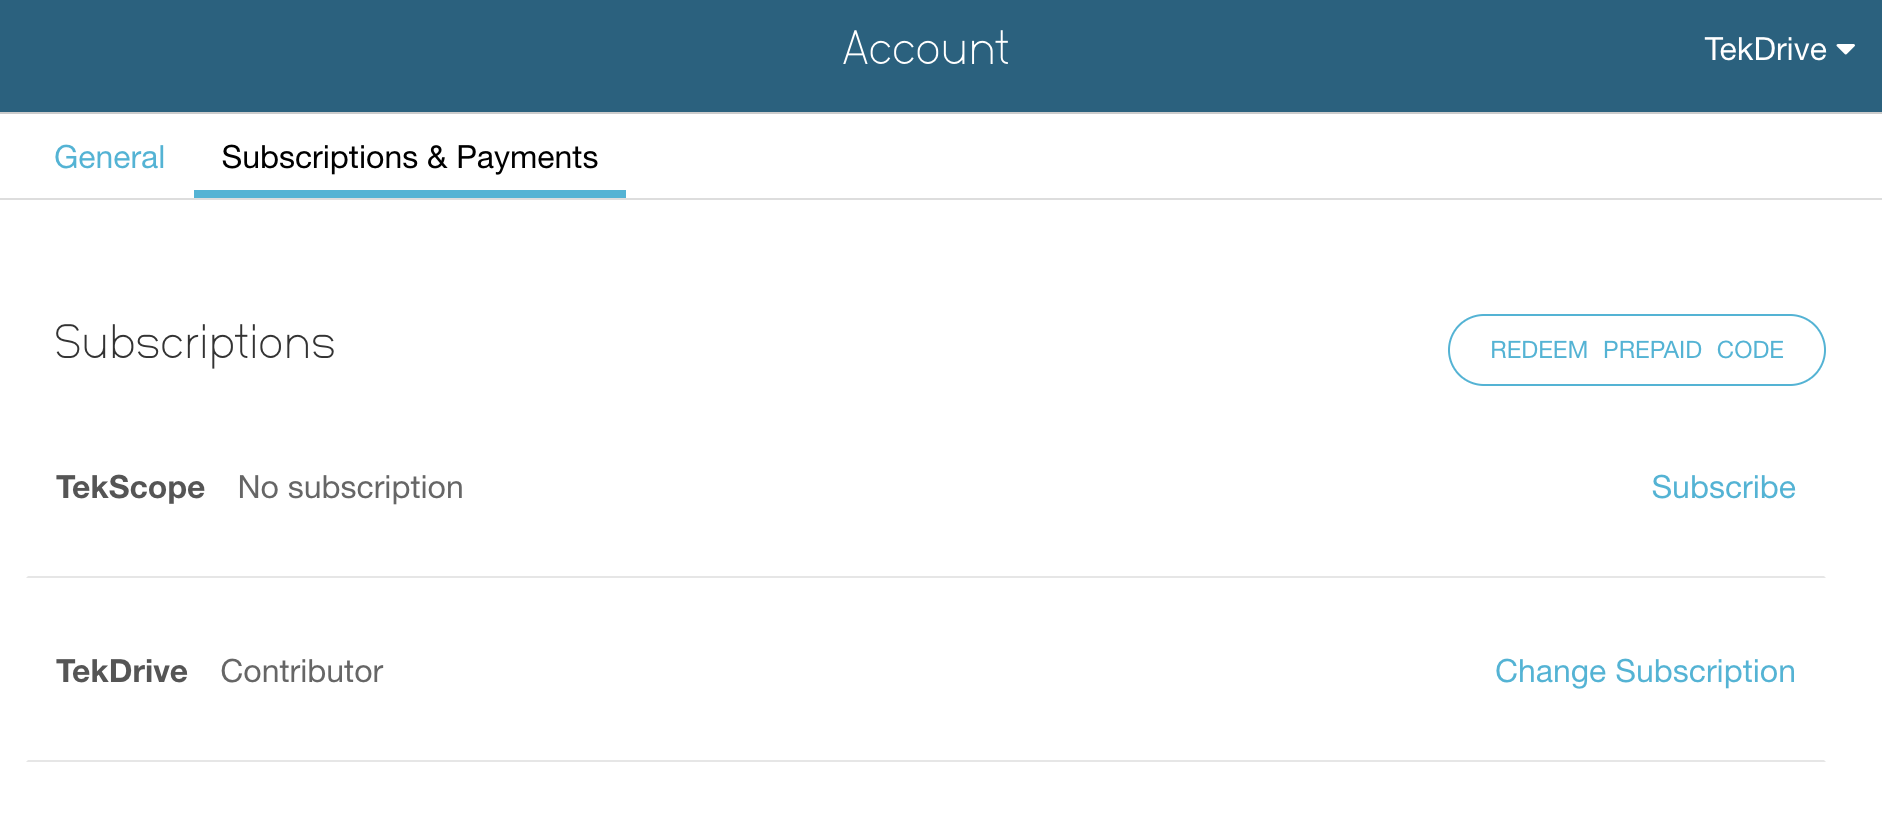The width and height of the screenshot is (1882, 840).
Task: Click the REDEEM word inside the prepaid button
Action: [x=1538, y=350]
